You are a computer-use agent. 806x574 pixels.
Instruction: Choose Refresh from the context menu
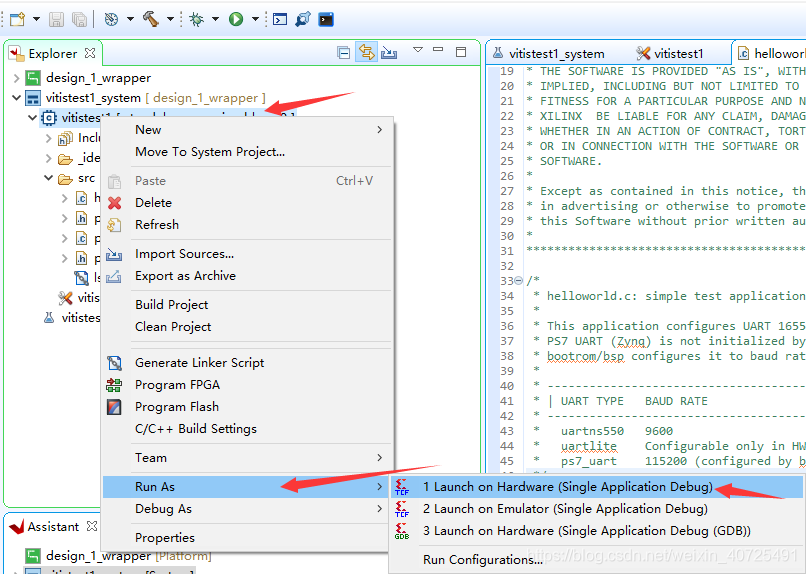point(248,225)
